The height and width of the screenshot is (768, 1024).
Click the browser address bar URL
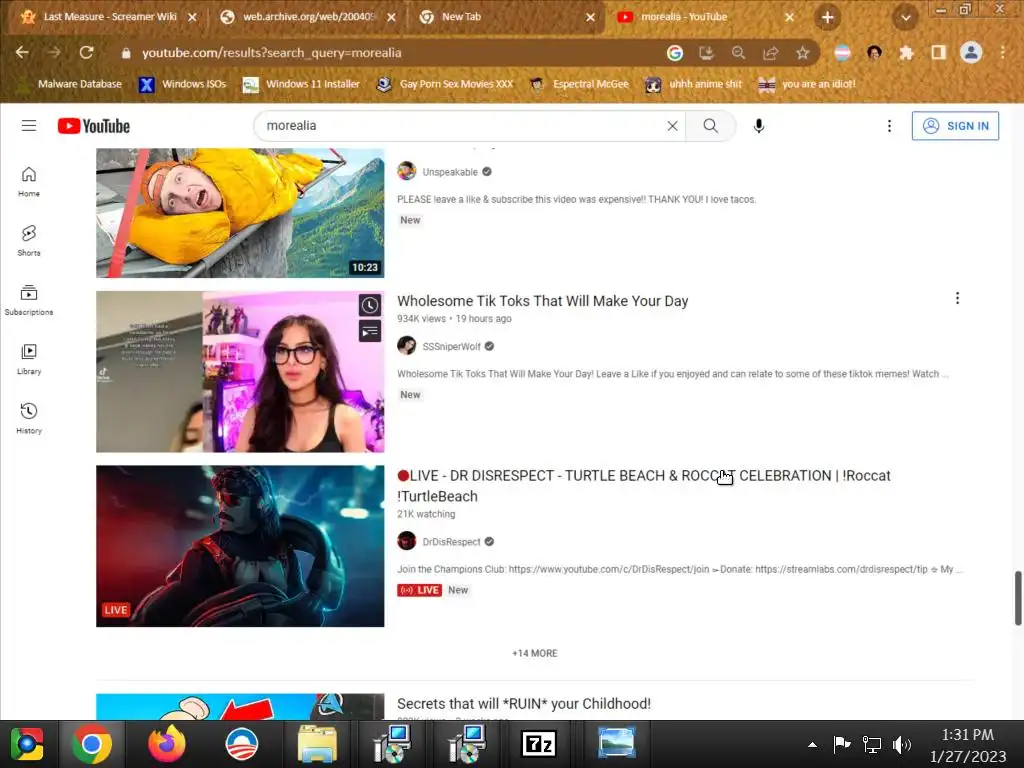[x=272, y=53]
